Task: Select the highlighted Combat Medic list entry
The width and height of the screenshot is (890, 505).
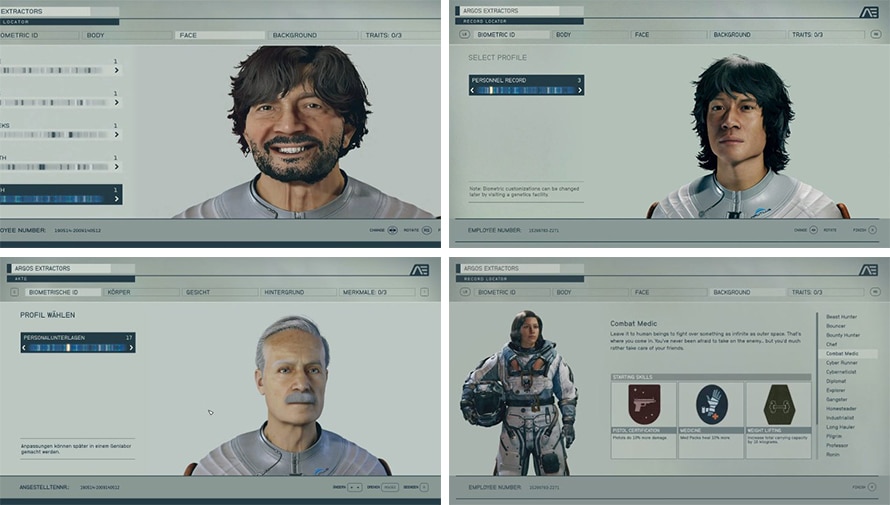Action: (x=850, y=354)
